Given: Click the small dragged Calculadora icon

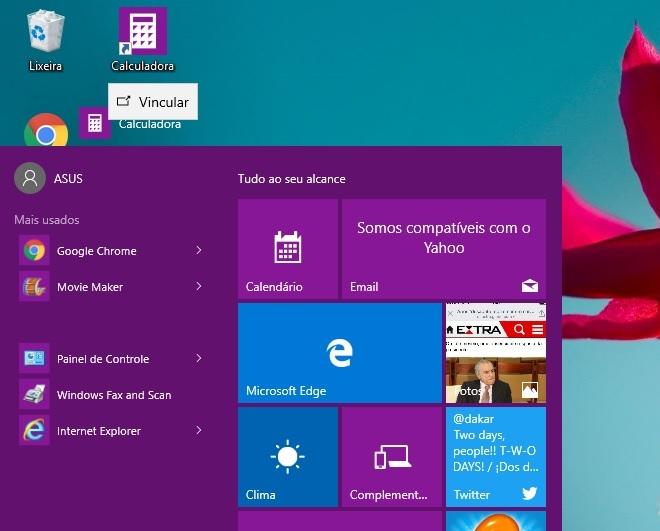Looking at the screenshot, I should click(95, 123).
